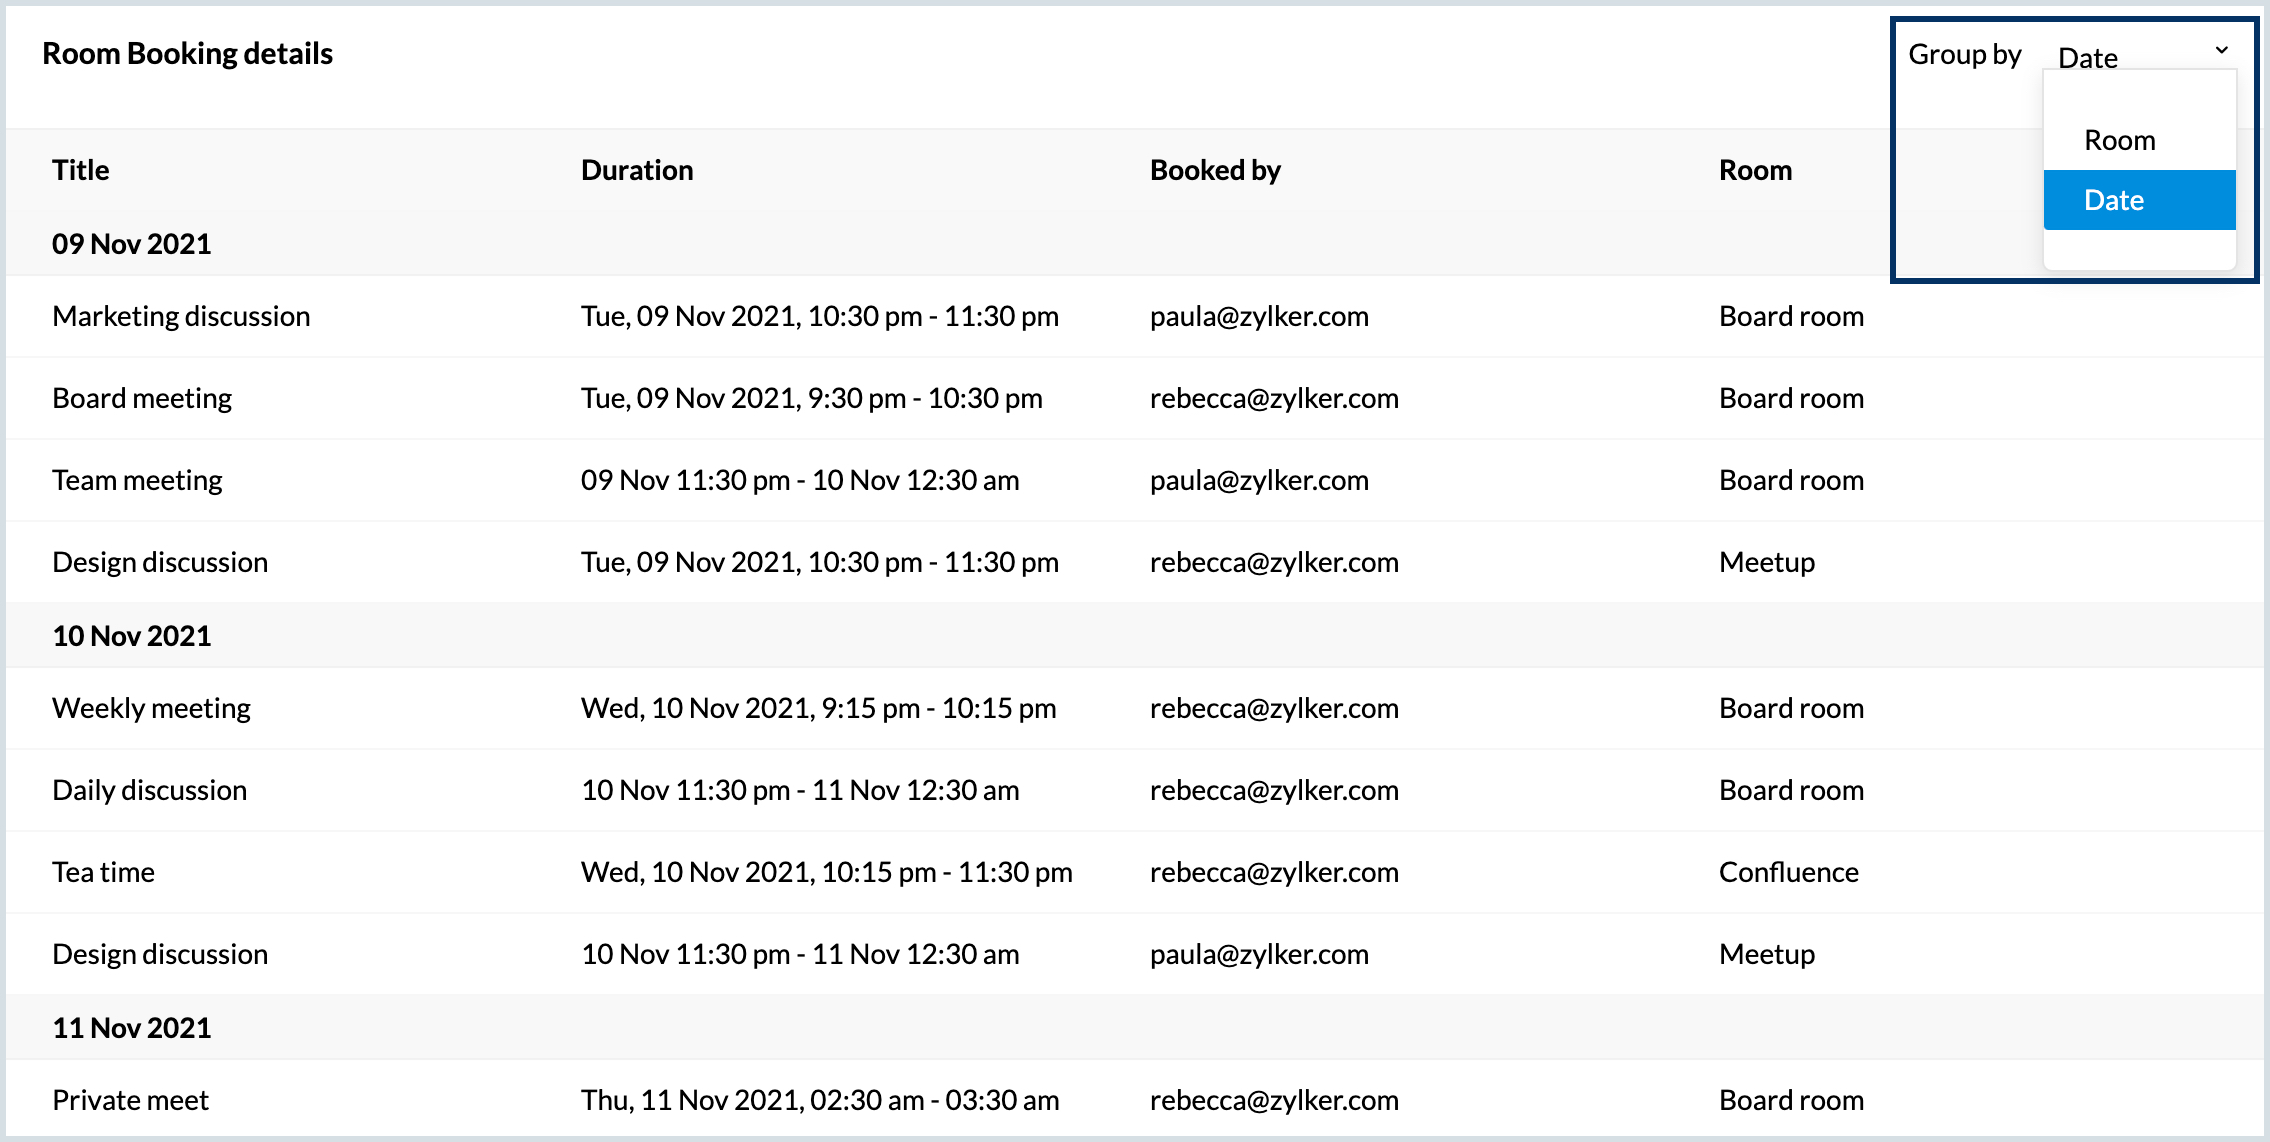Image resolution: width=2270 pixels, height=1142 pixels.
Task: Open the Daily discussion booking
Action: 149,790
